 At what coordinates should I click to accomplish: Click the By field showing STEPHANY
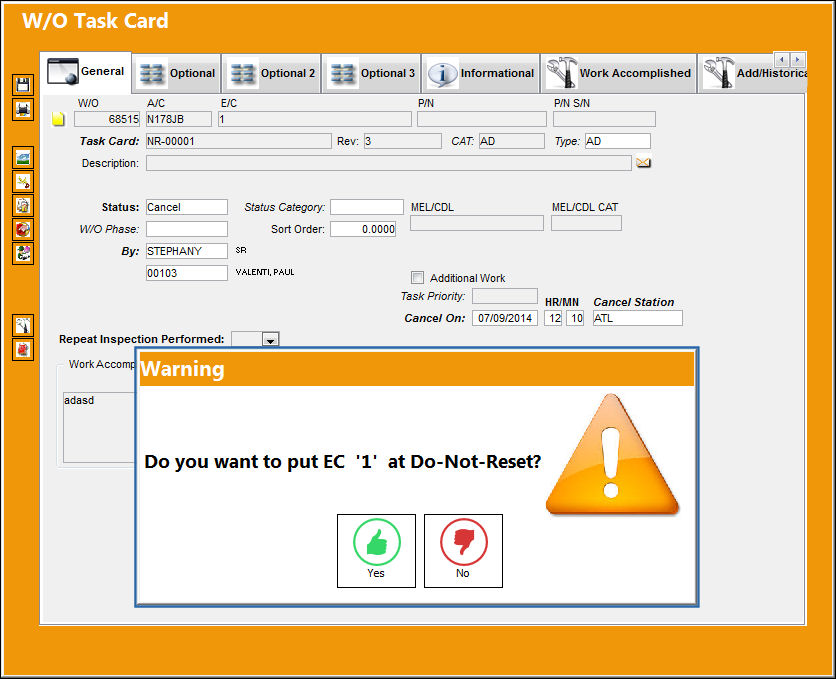coord(187,251)
